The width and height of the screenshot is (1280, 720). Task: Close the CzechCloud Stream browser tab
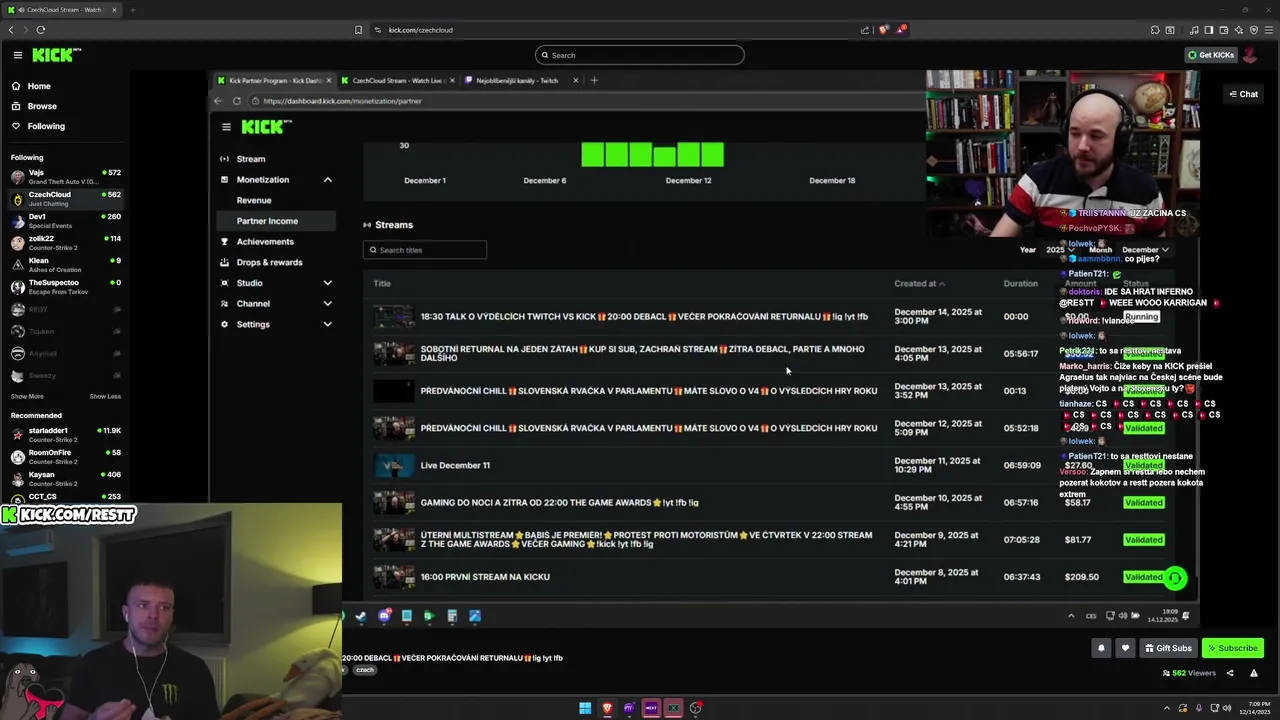pos(115,10)
